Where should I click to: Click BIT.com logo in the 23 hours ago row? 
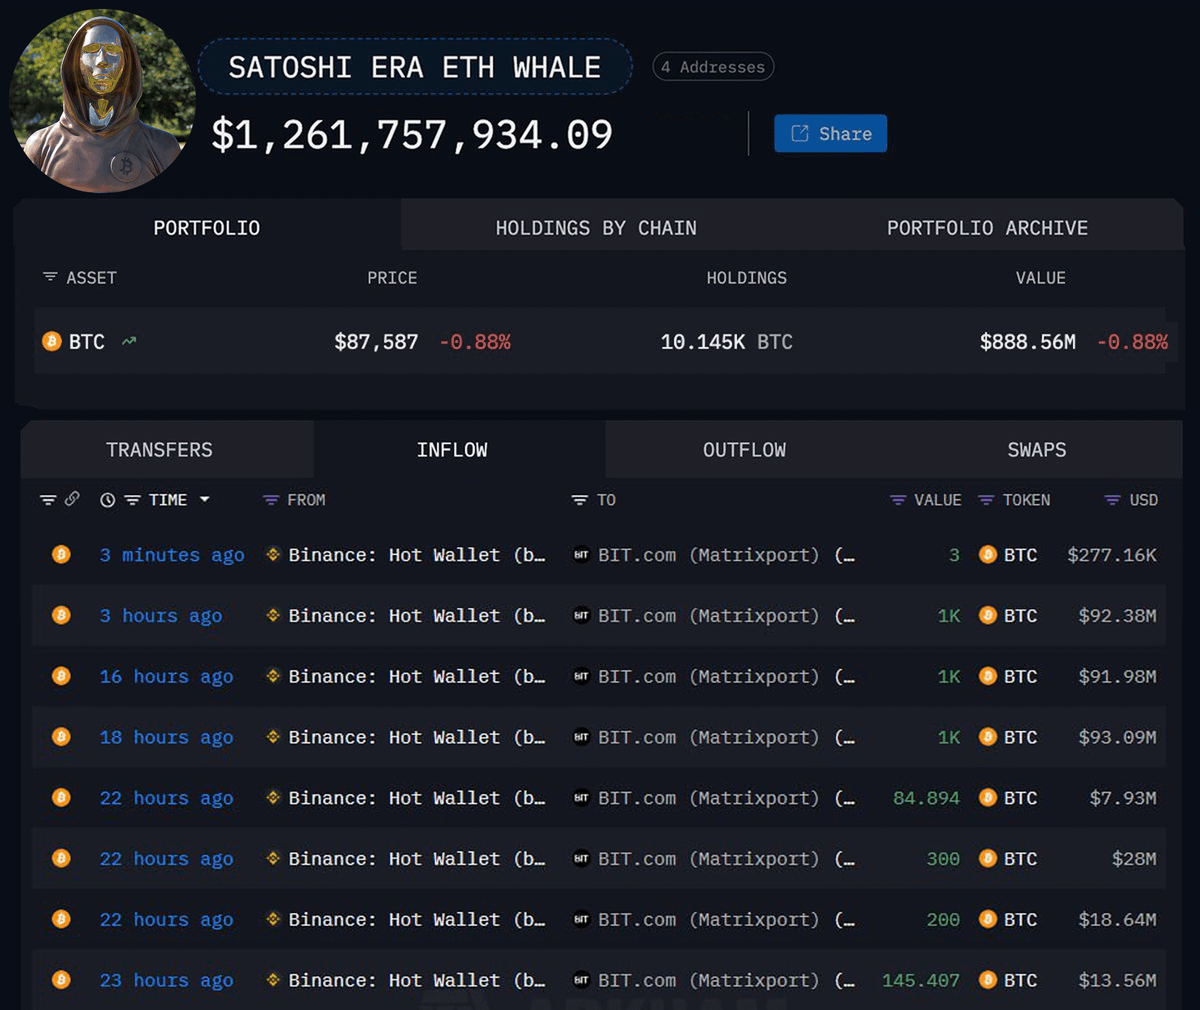(x=581, y=981)
